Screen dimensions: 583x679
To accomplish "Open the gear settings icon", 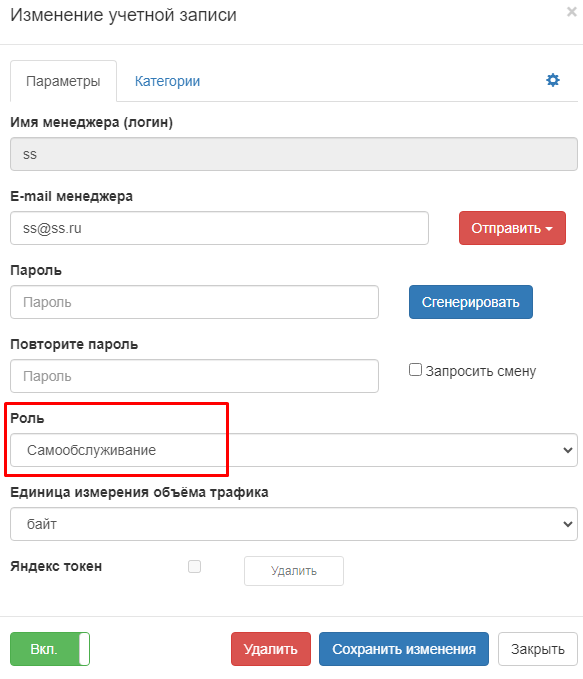I will [553, 80].
